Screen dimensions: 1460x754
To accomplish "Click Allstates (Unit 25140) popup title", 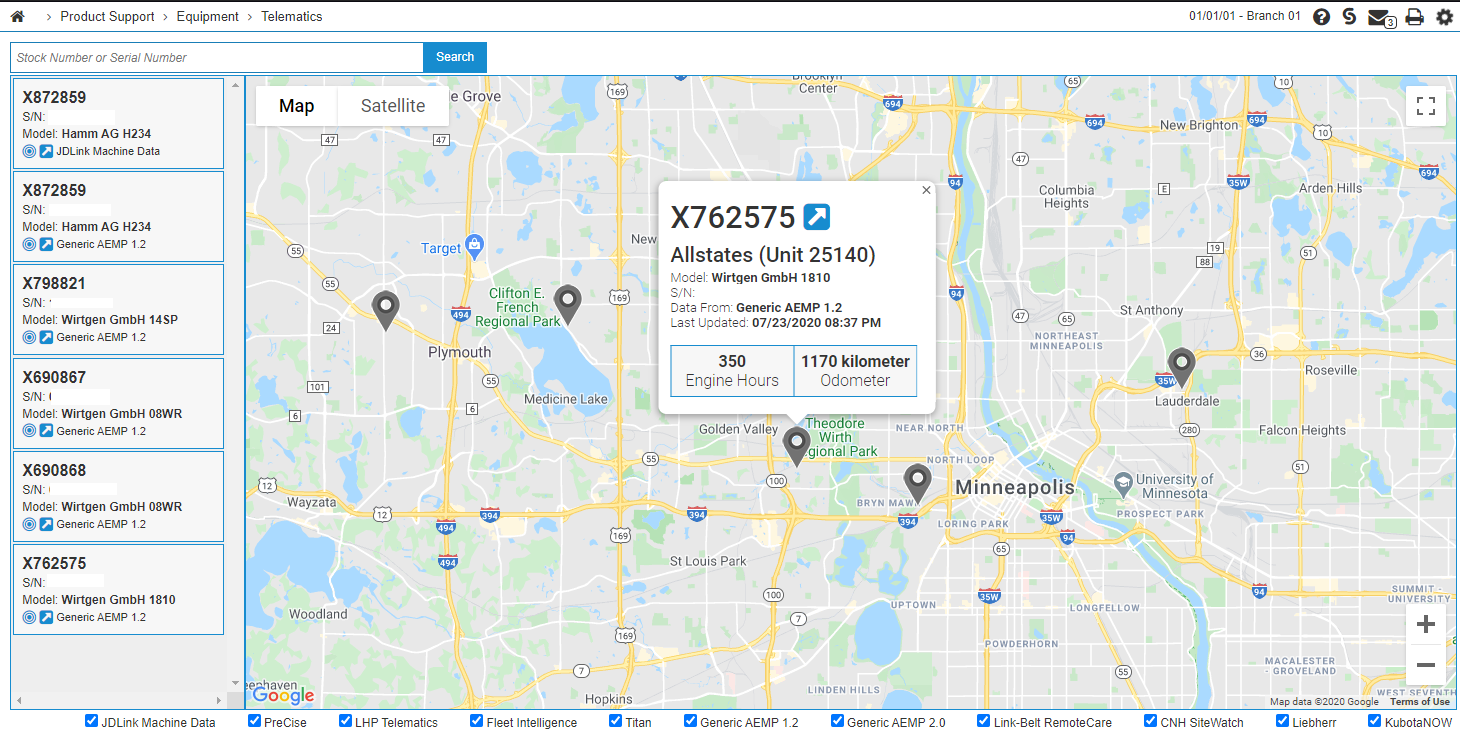I will click(773, 254).
